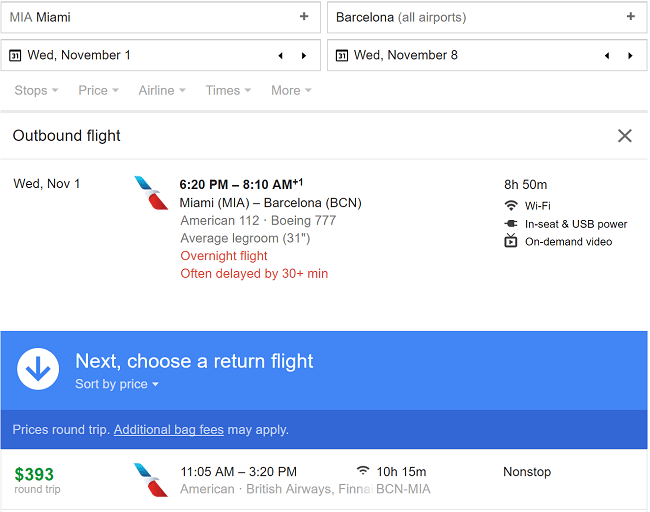
Task: Go to next return date
Action: coord(630,56)
